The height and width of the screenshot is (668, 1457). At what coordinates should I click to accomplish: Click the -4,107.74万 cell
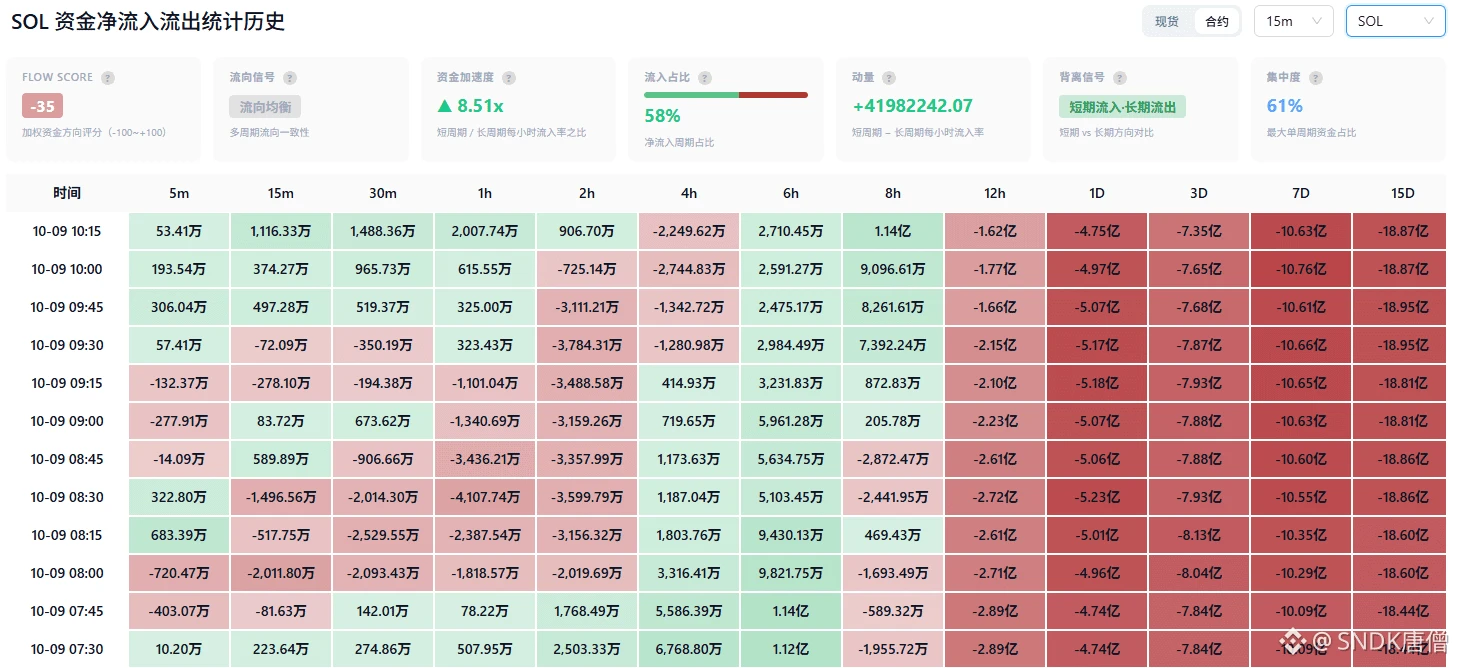pos(485,497)
